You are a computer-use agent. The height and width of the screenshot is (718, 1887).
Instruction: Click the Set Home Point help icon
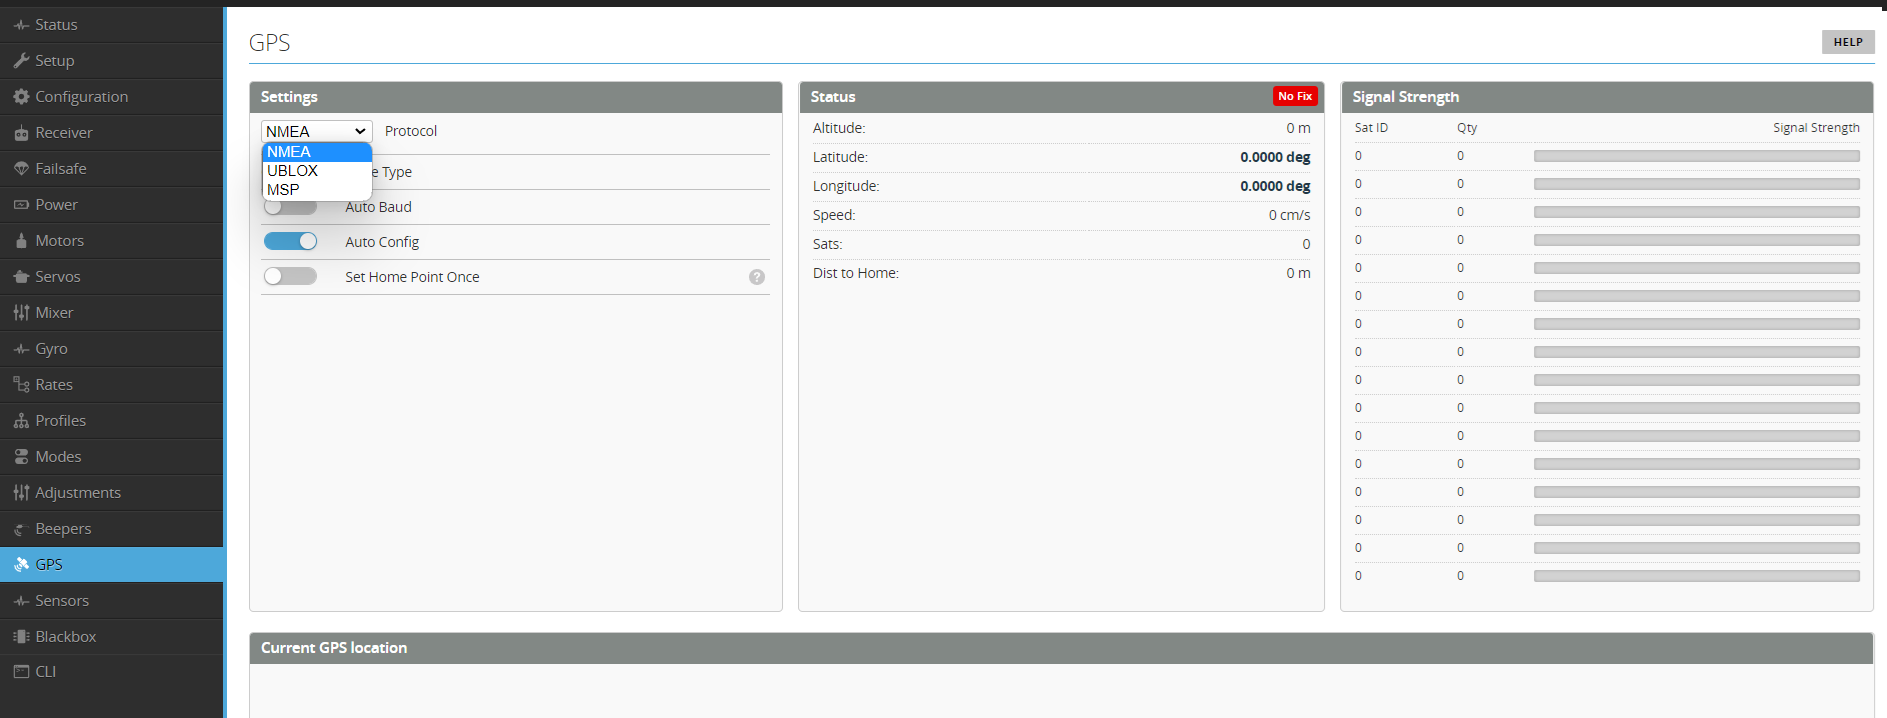757,277
